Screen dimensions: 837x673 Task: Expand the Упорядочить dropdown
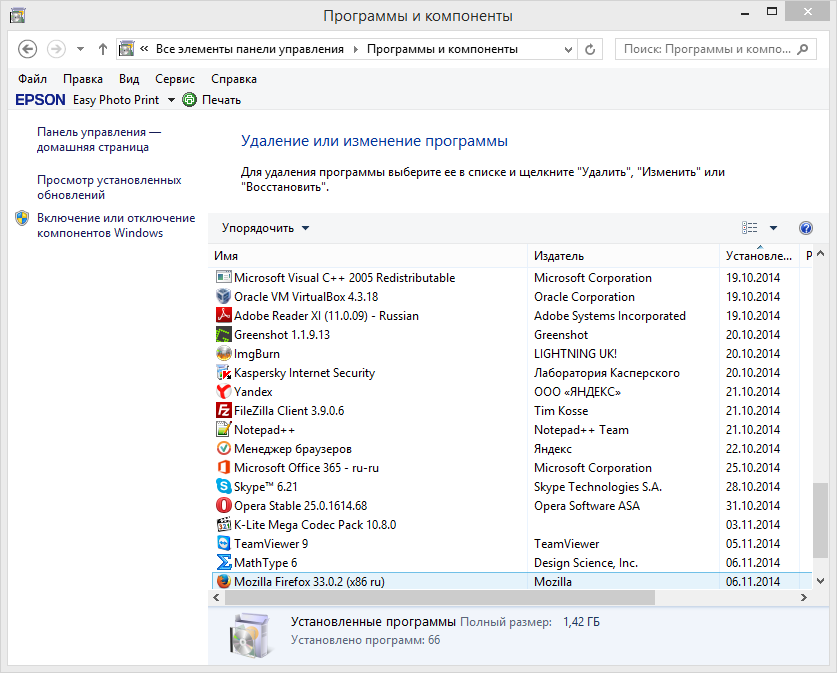pos(266,228)
